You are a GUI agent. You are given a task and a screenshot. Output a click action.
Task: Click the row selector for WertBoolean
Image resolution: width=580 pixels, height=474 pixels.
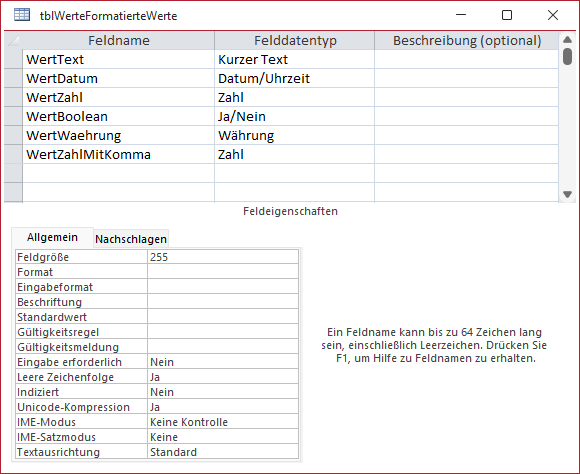pyautogui.click(x=13, y=116)
